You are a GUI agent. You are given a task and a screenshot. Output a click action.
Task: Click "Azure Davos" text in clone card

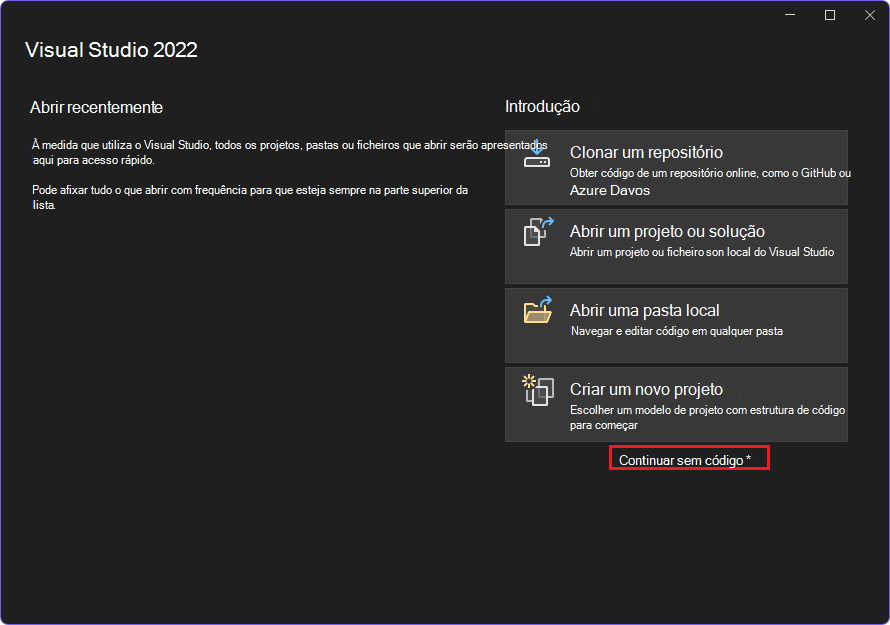click(610, 190)
